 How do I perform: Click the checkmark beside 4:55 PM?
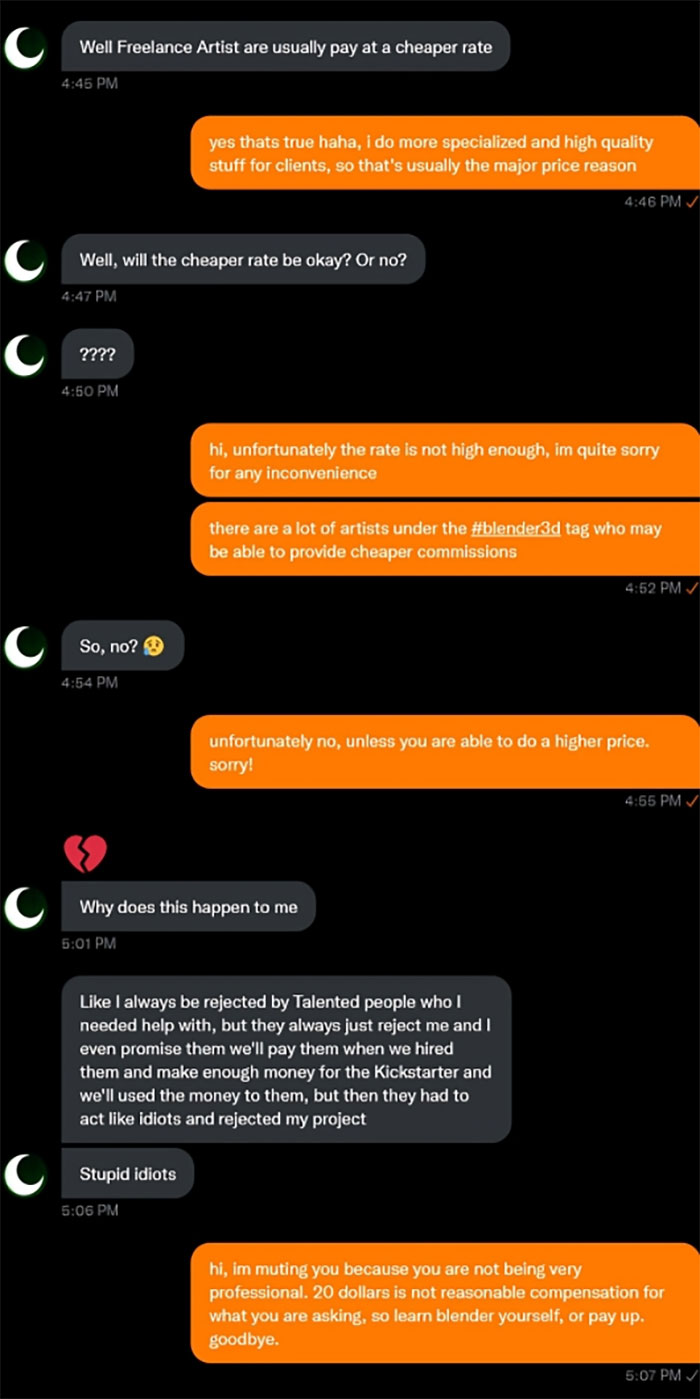(691, 800)
